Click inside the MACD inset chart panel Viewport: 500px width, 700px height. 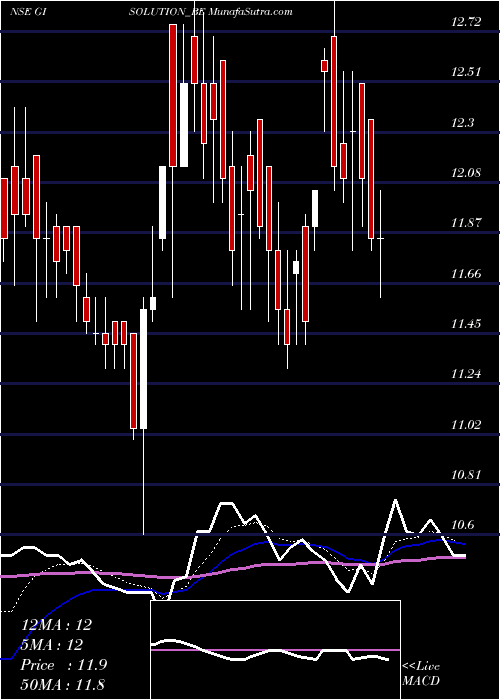click(275, 650)
